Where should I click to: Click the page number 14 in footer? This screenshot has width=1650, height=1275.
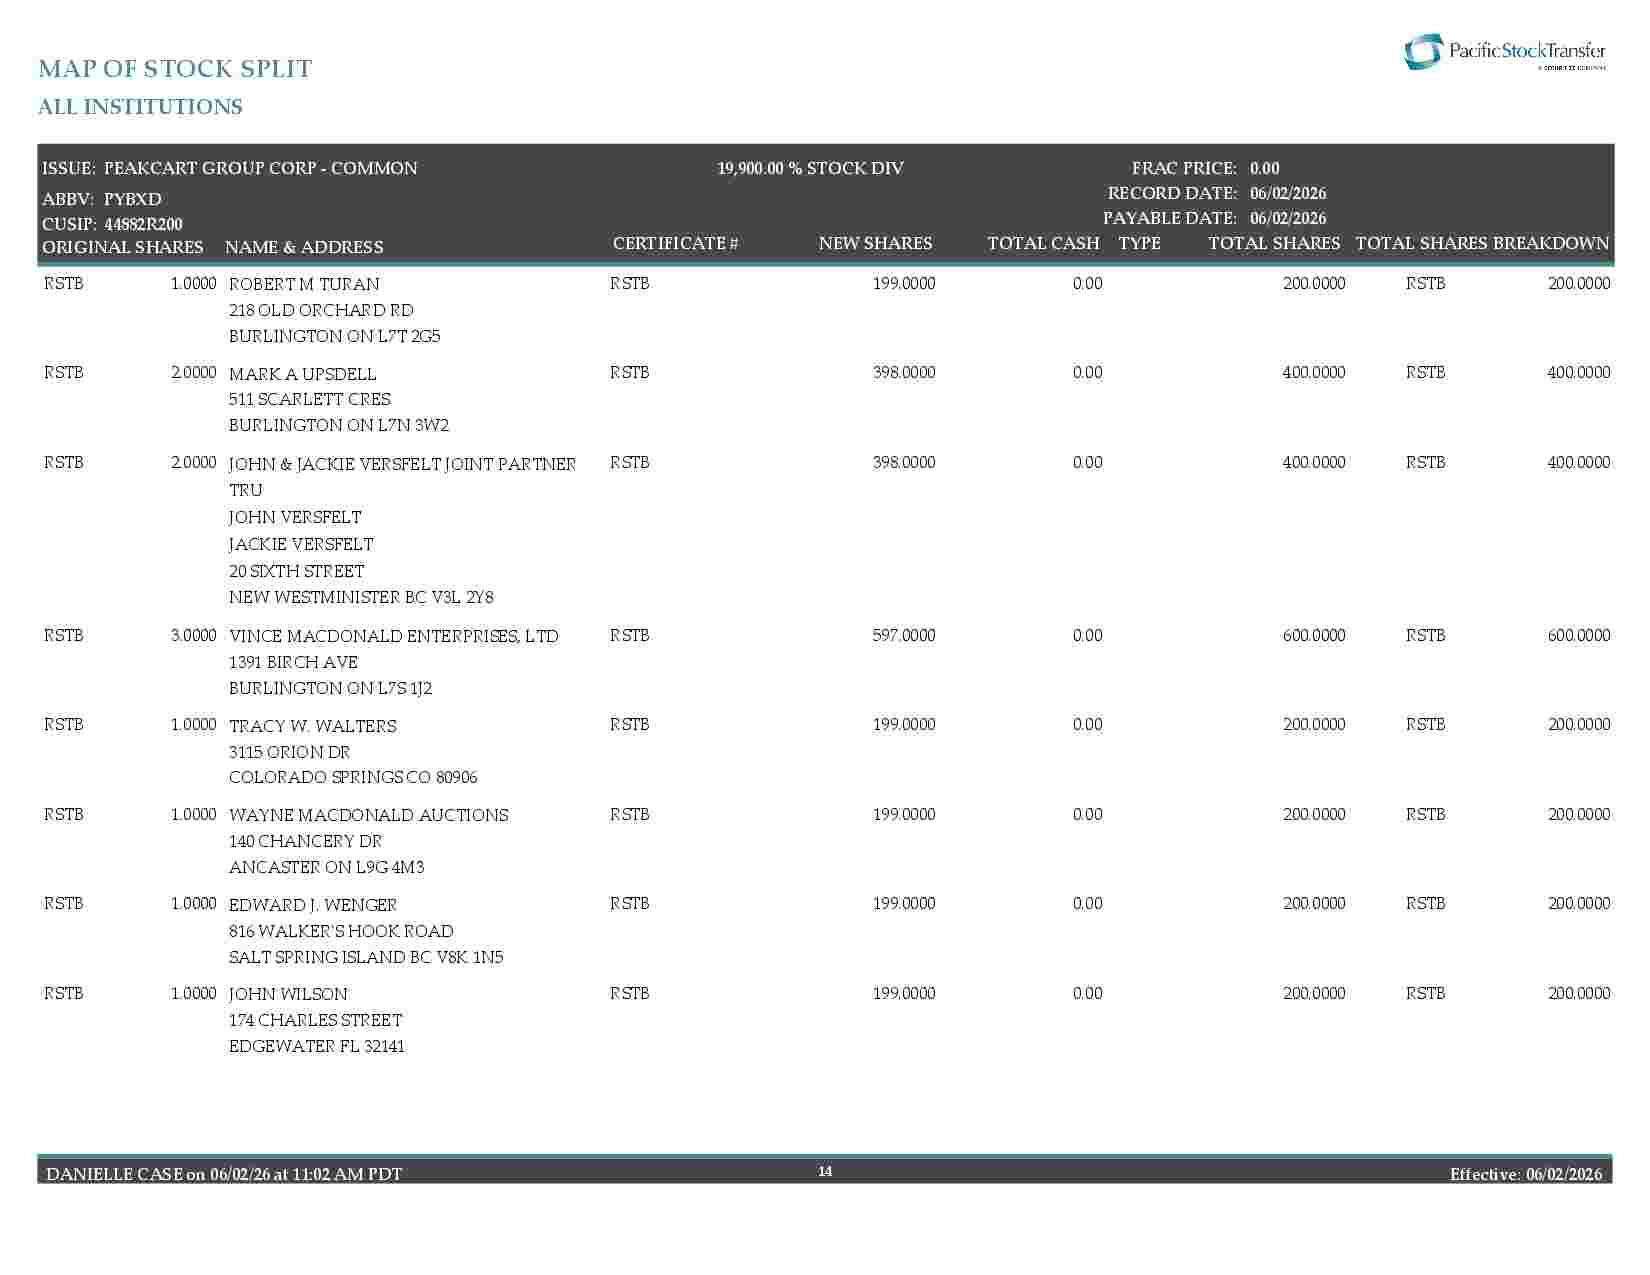click(825, 1171)
